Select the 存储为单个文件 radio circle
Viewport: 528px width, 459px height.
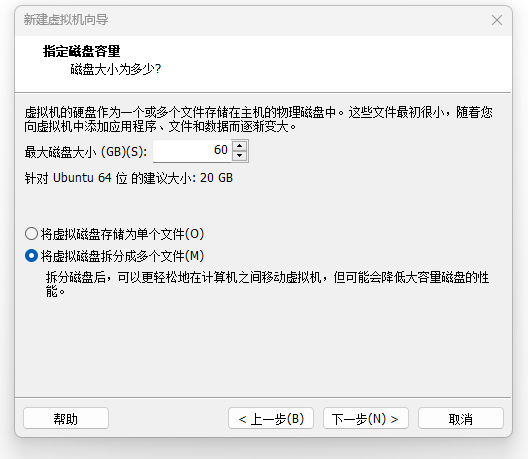pos(31,233)
